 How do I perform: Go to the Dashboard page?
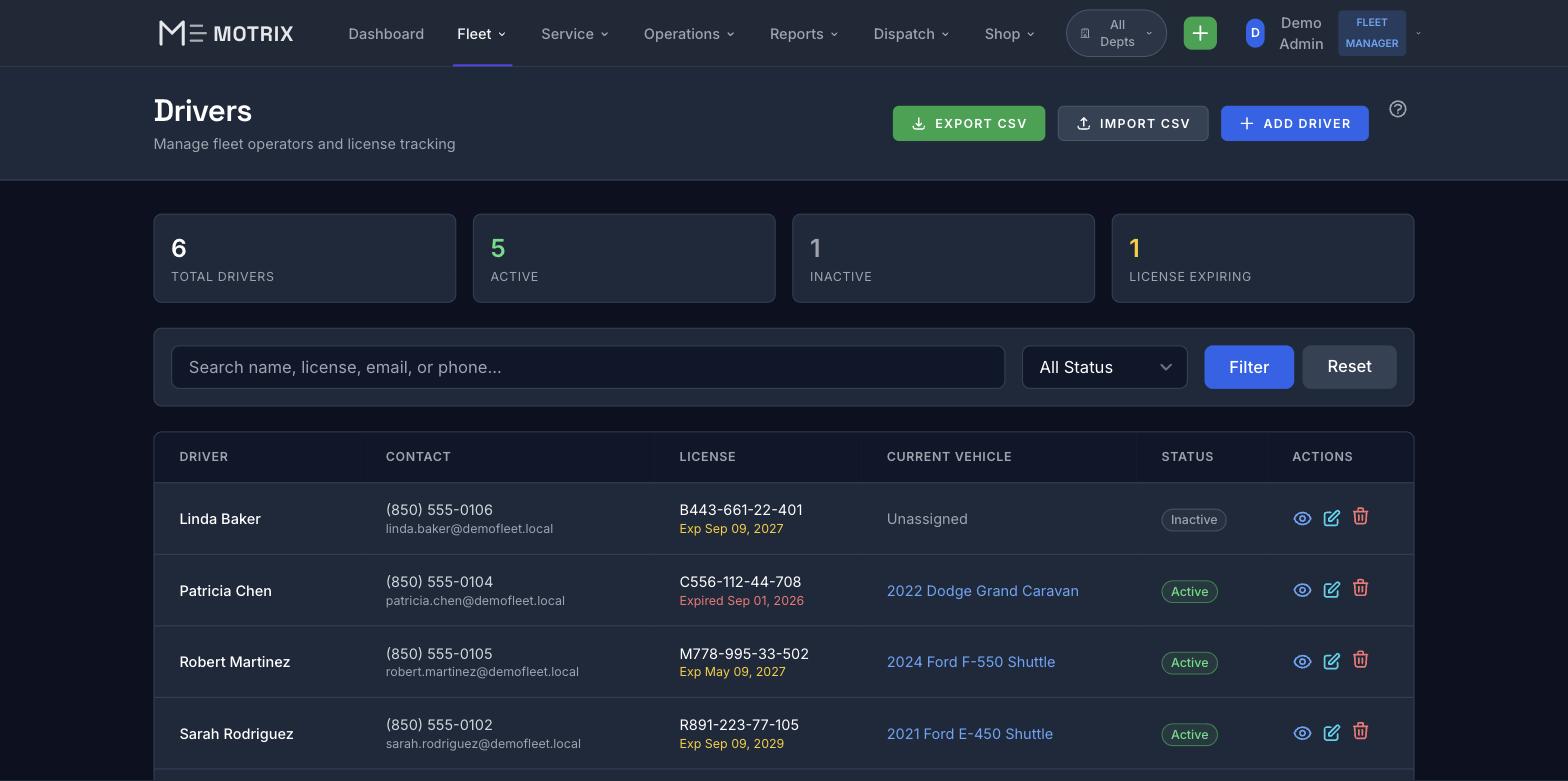pyautogui.click(x=386, y=34)
